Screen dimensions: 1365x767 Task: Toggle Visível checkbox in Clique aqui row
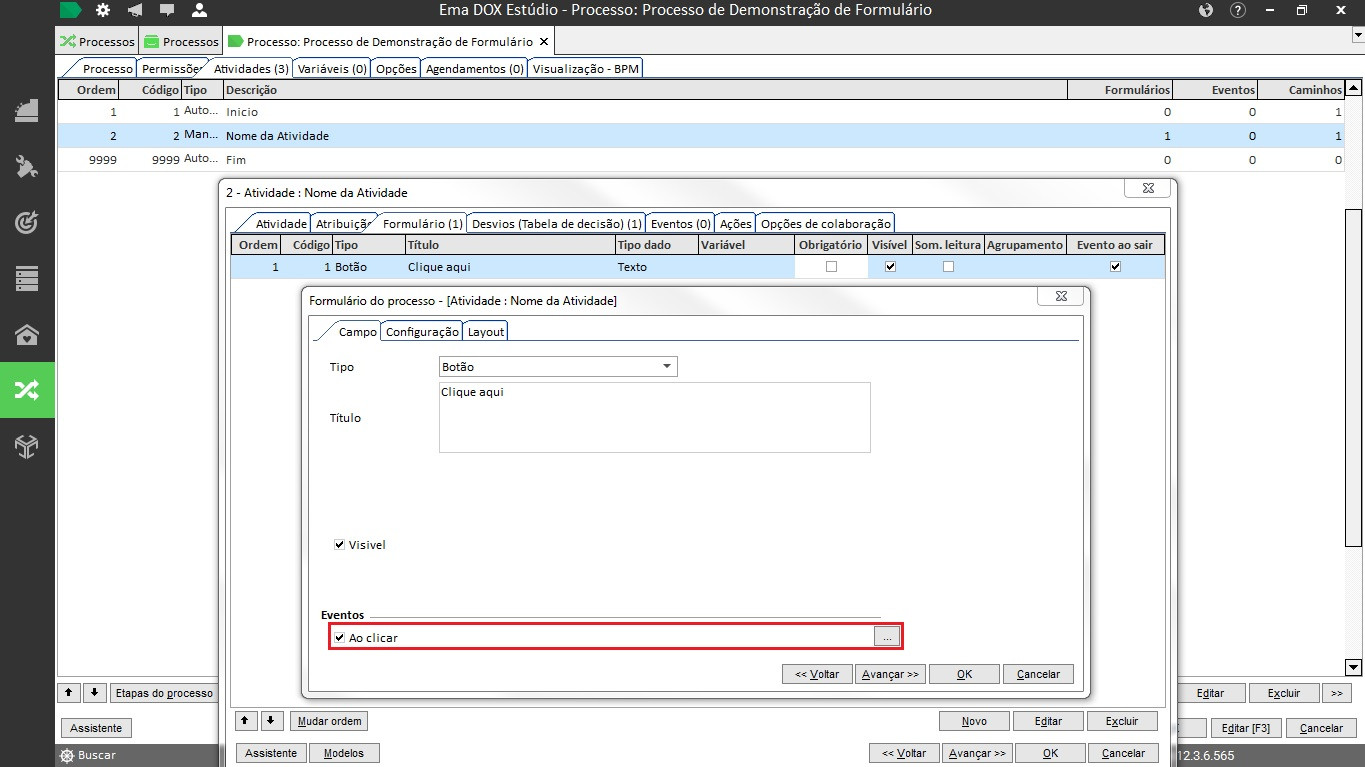[x=891, y=267]
